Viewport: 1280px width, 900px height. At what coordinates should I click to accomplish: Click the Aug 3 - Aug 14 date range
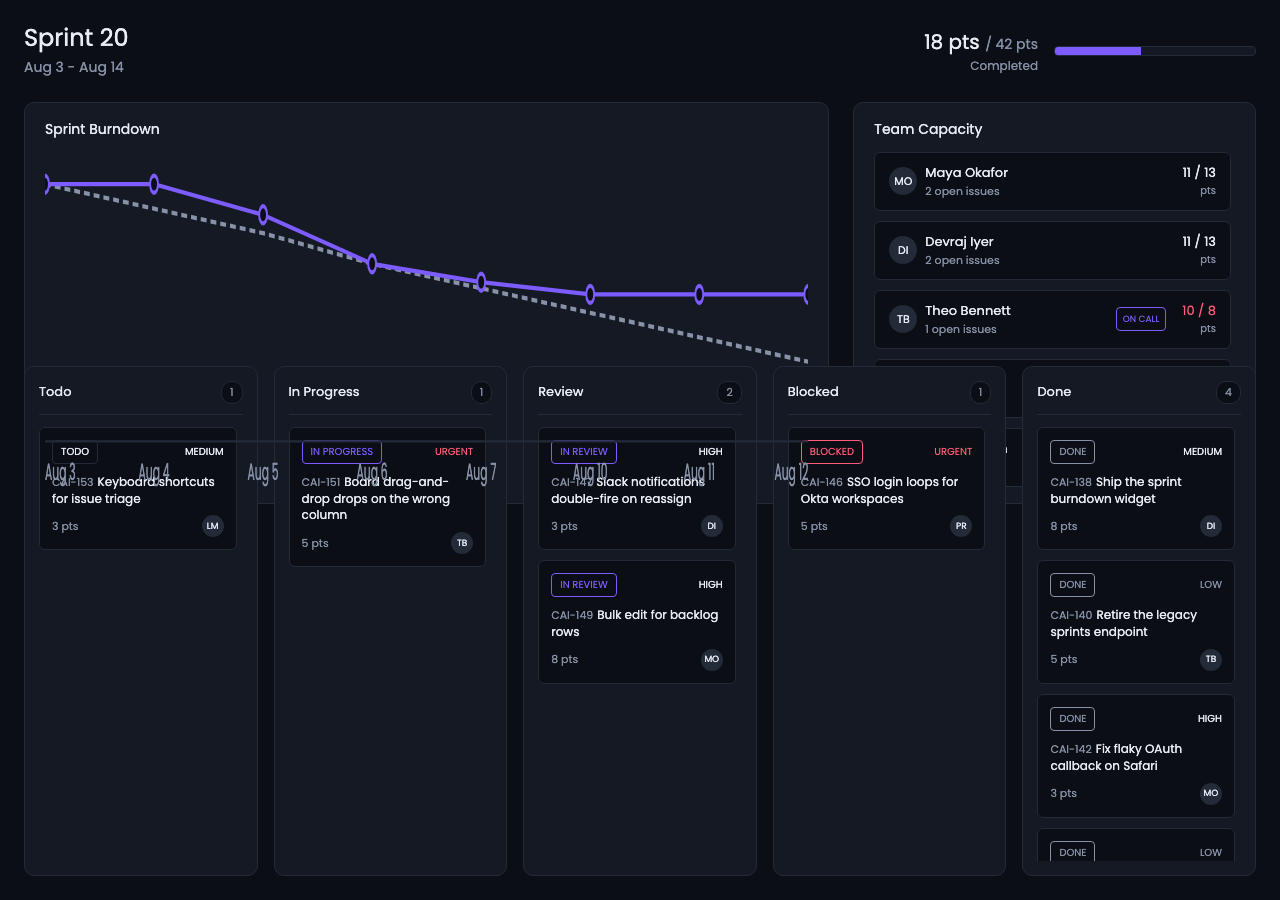click(74, 68)
